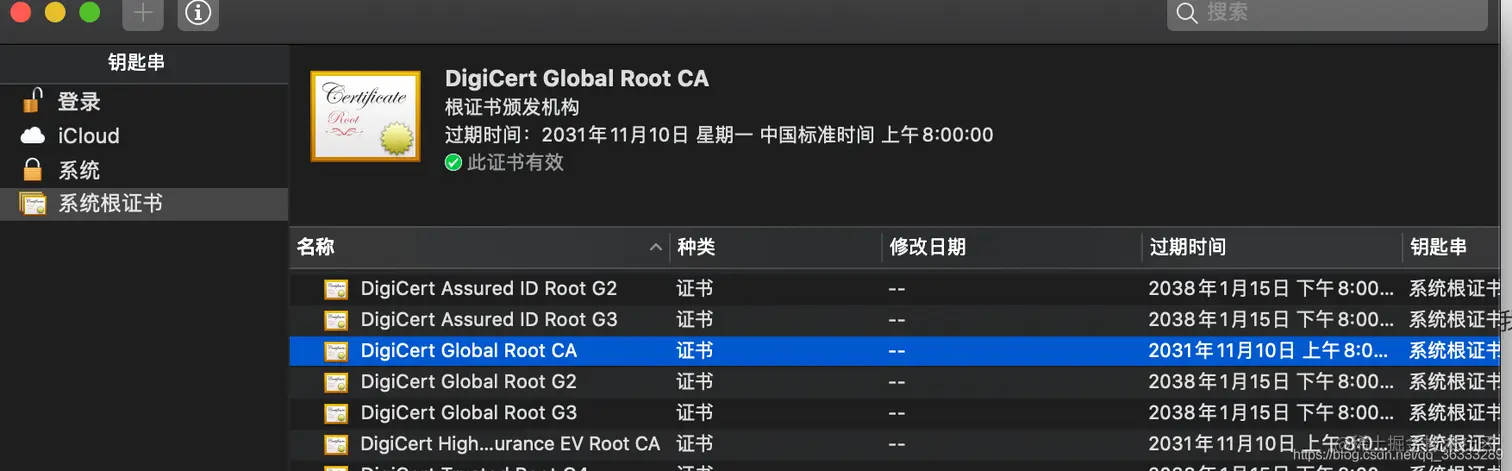
Task: Click the 钥匙串 sidebar section header
Action: [136, 62]
